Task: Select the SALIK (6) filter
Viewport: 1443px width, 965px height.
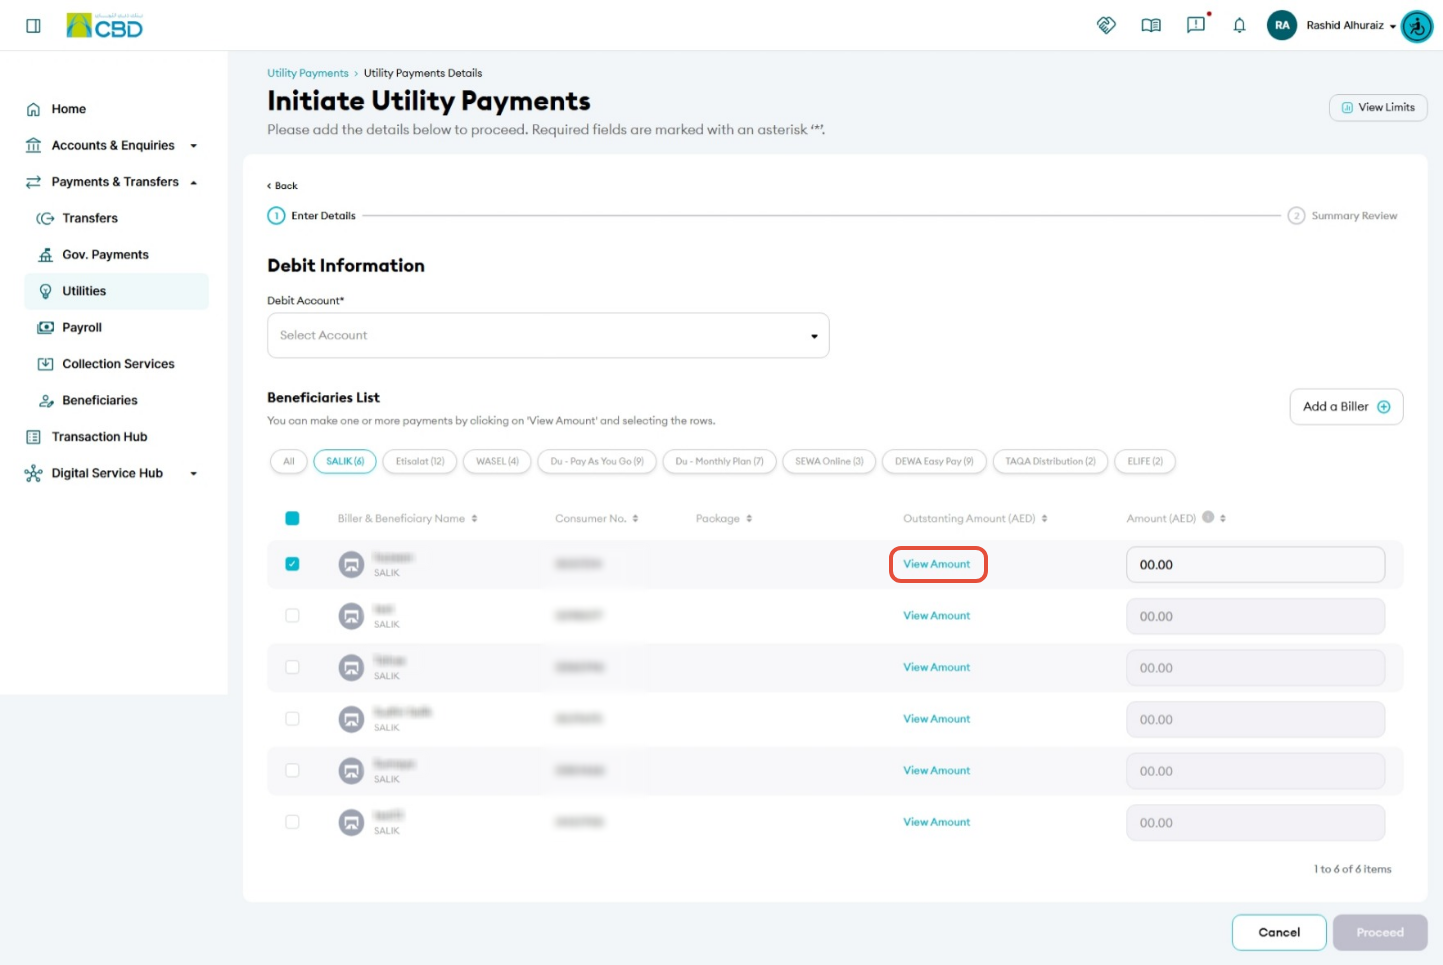Action: click(x=345, y=461)
